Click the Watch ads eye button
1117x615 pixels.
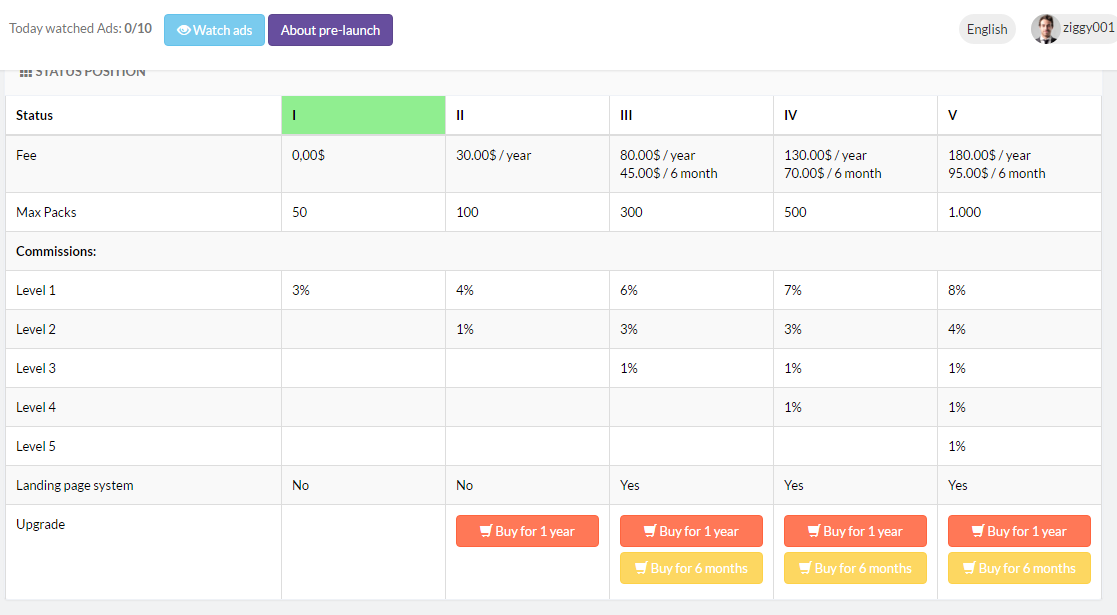coord(214,30)
